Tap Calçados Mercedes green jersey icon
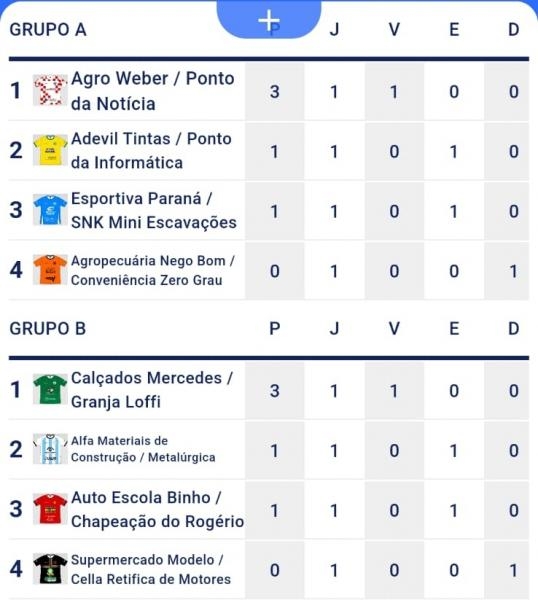The image size is (538, 600). (x=50, y=389)
